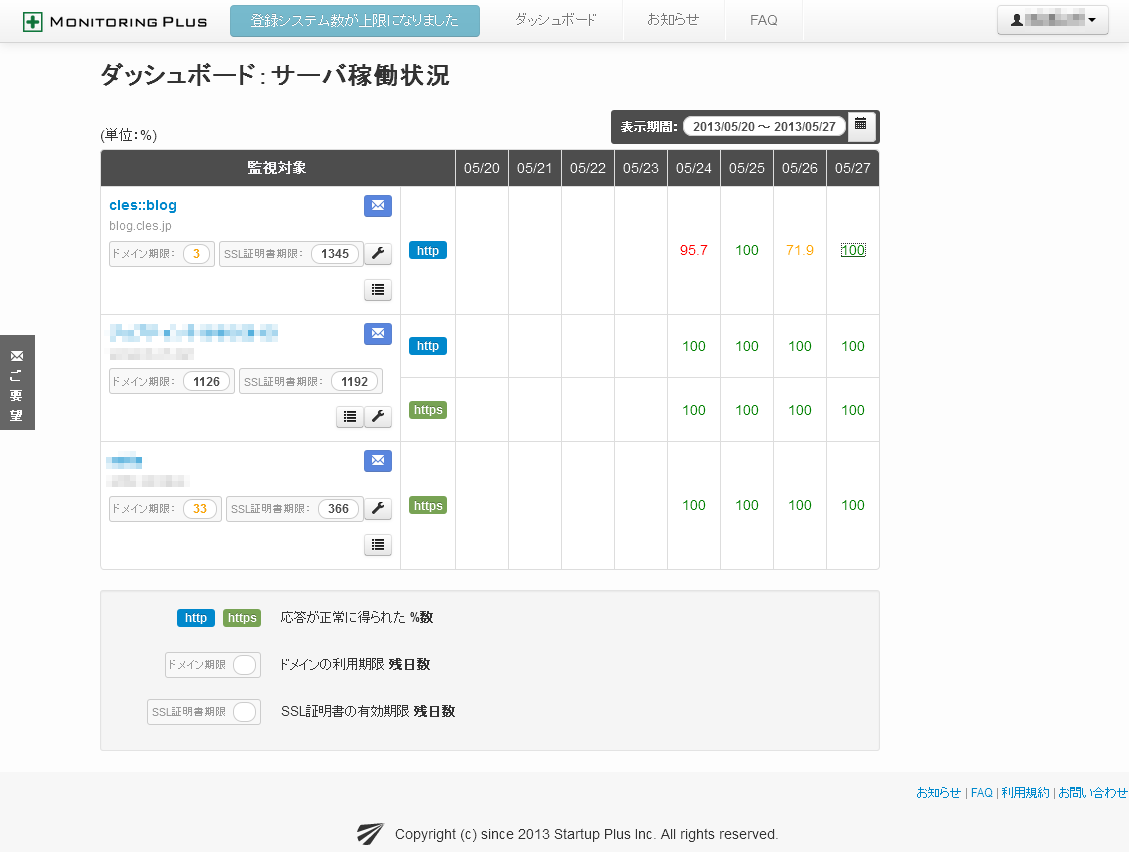Click the mail icon for cles::blog

(x=377, y=206)
